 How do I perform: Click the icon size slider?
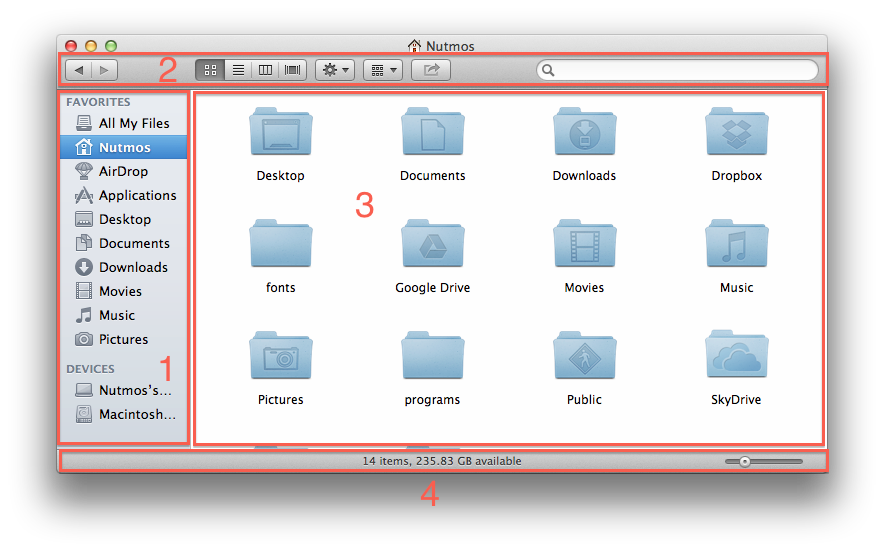point(764,461)
